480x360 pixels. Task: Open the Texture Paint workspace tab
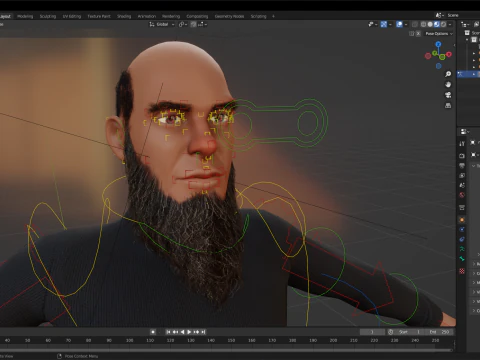99,16
